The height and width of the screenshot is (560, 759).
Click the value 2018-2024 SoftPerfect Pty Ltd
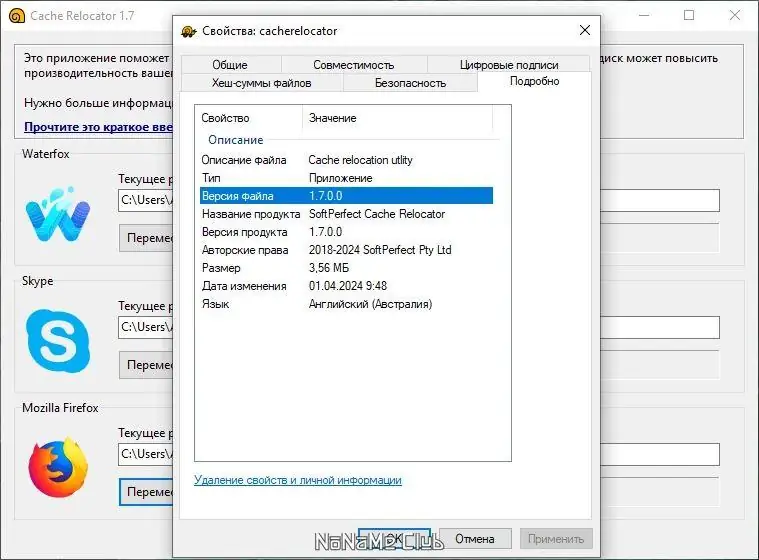pyautogui.click(x=380, y=250)
